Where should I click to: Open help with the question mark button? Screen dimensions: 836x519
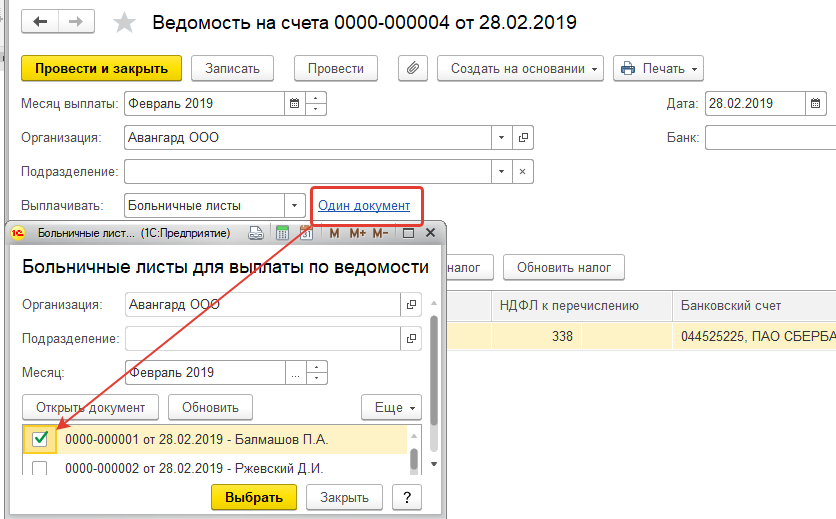pos(407,498)
